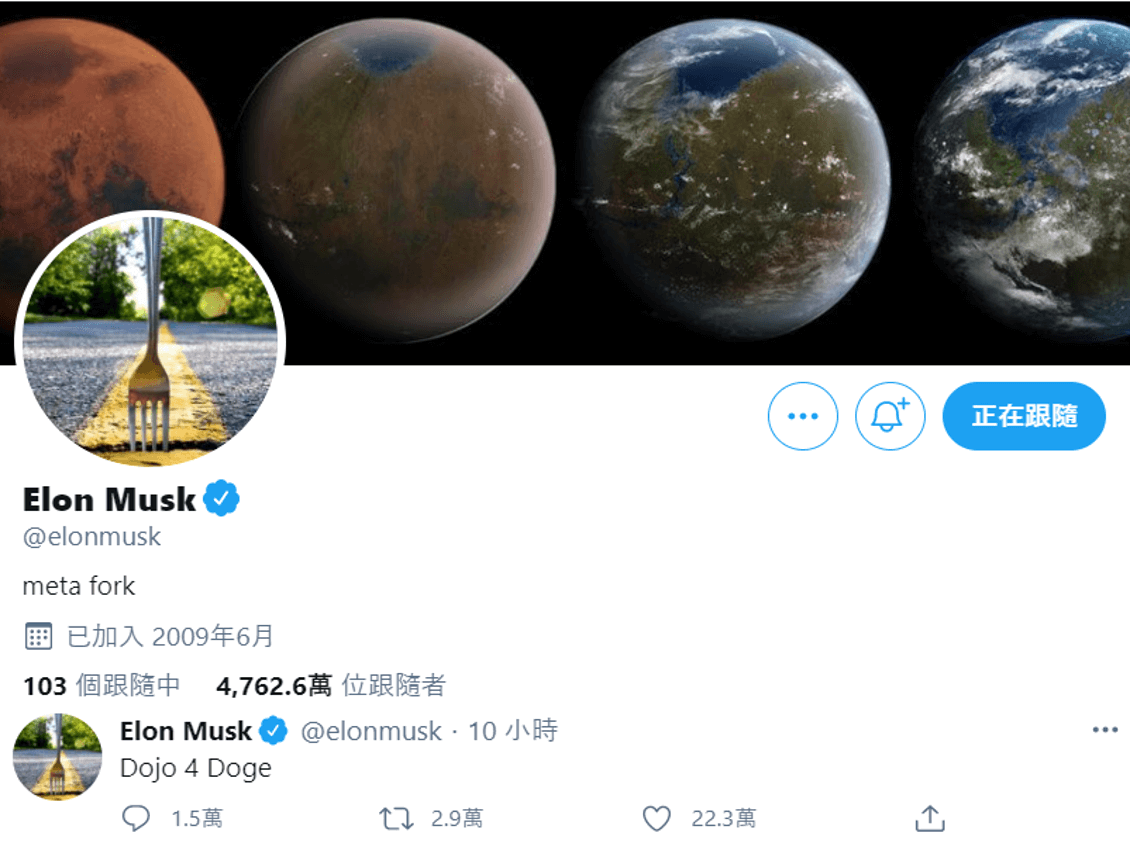Open the large fork profile picture

[150, 340]
